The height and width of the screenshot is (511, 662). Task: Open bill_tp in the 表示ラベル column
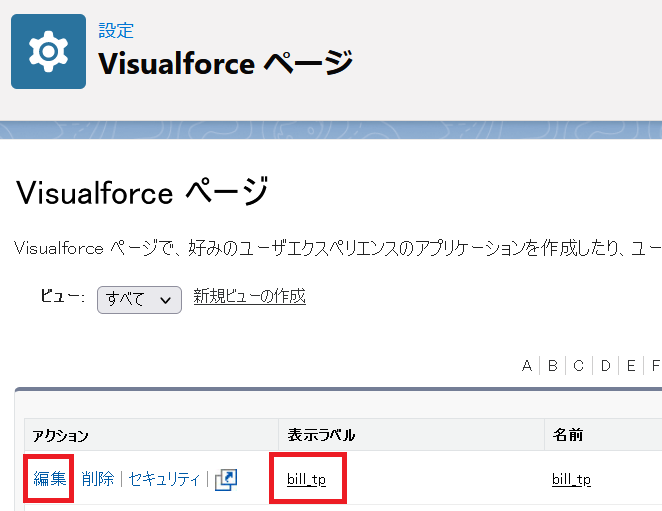click(307, 479)
